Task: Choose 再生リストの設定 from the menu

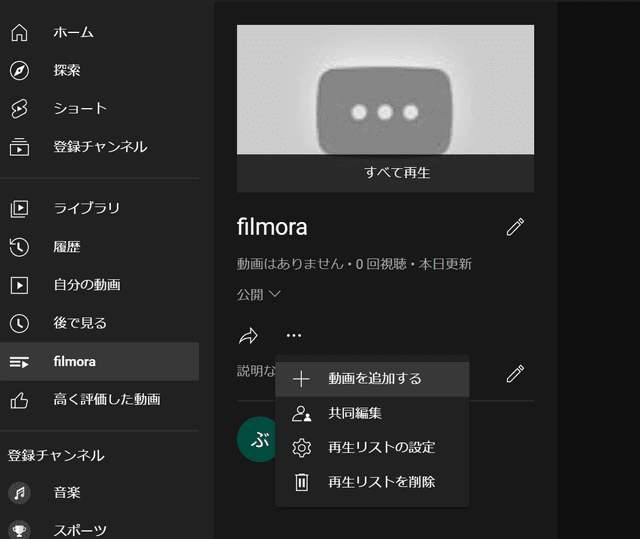Action: 372,448
